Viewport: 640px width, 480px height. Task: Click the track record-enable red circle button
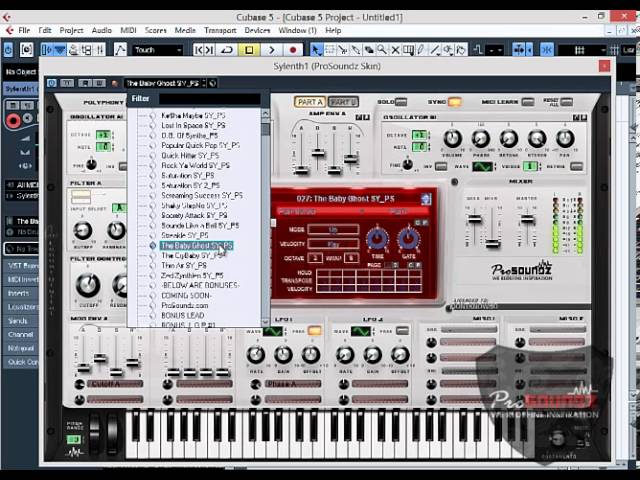pos(14,120)
